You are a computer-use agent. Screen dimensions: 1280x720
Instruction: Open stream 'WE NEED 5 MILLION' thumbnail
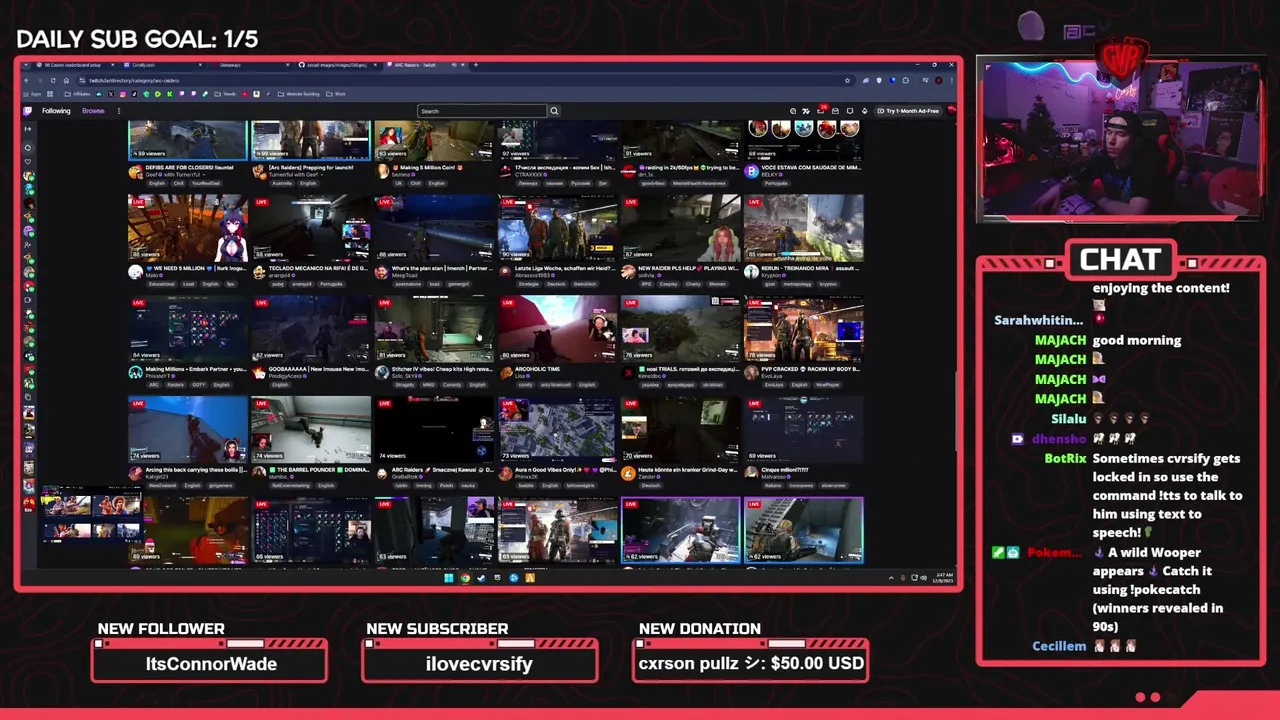[188, 229]
